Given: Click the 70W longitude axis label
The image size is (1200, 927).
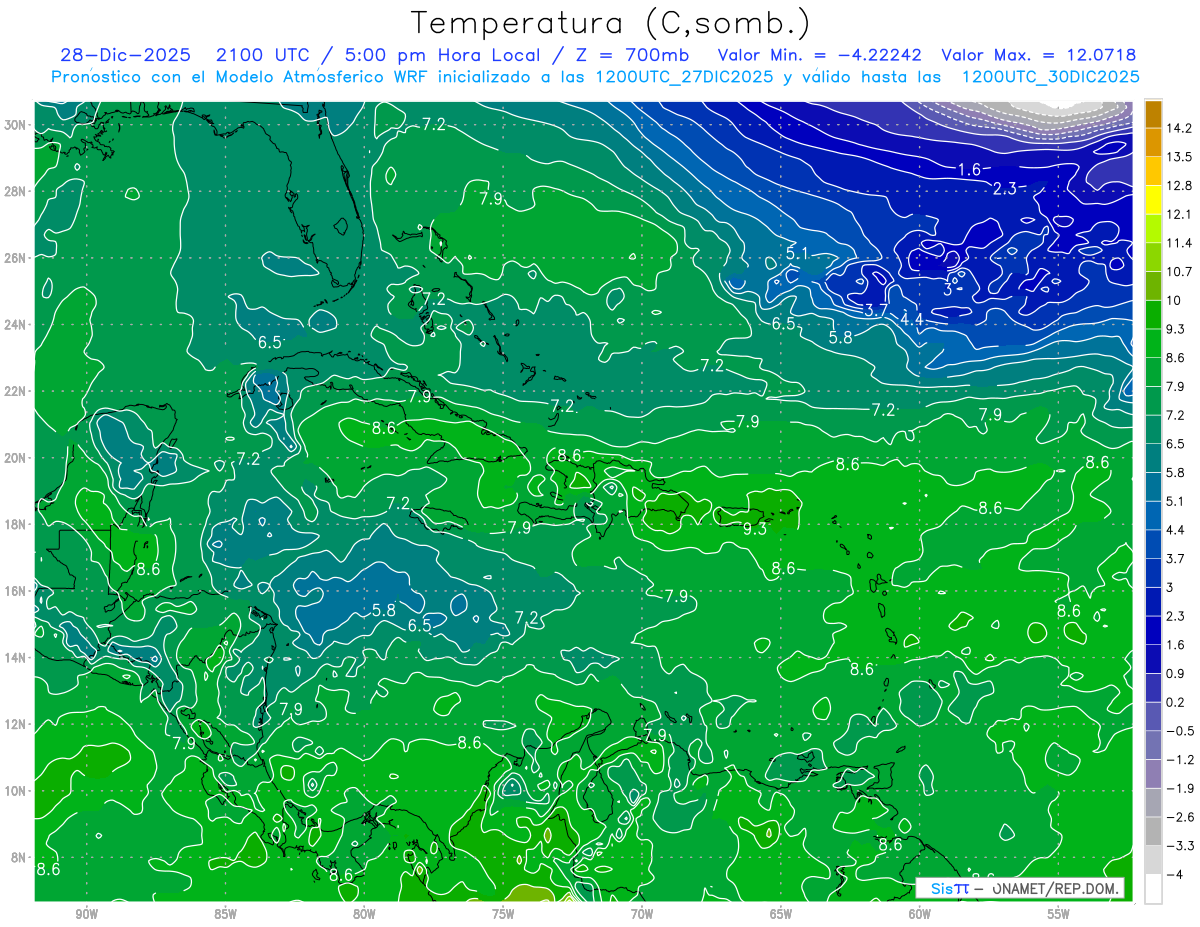Looking at the screenshot, I should [642, 914].
